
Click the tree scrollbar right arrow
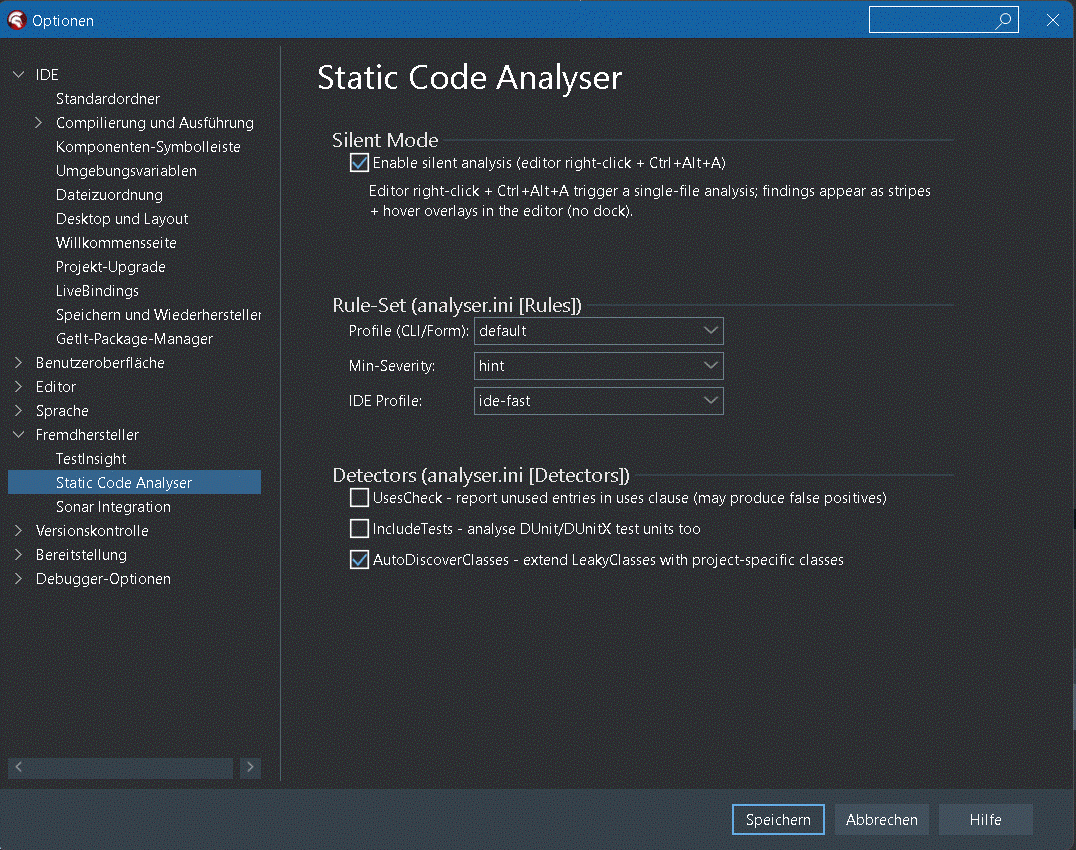pyautogui.click(x=250, y=767)
